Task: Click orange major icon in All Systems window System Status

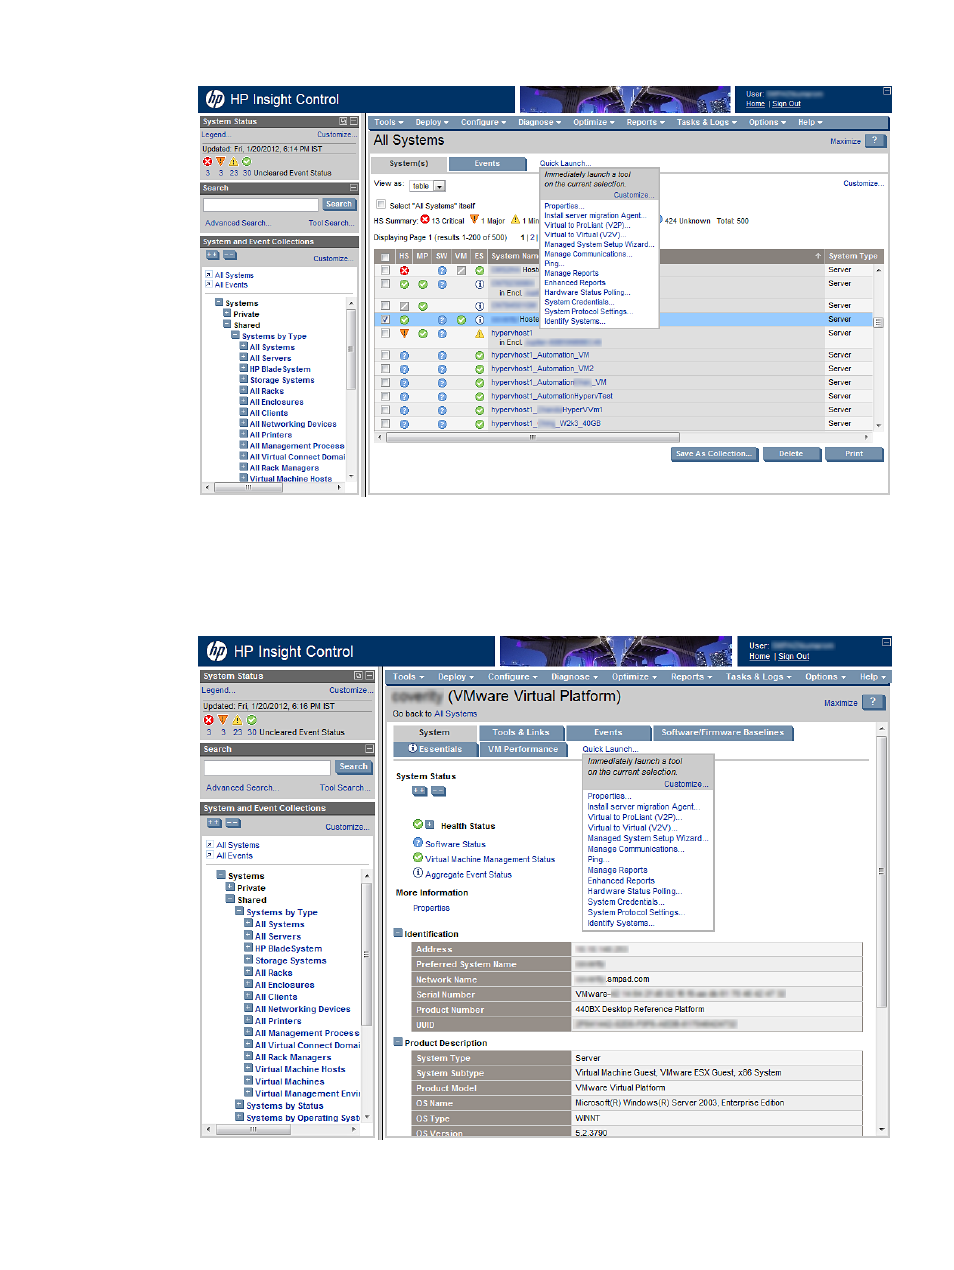Action: (221, 161)
